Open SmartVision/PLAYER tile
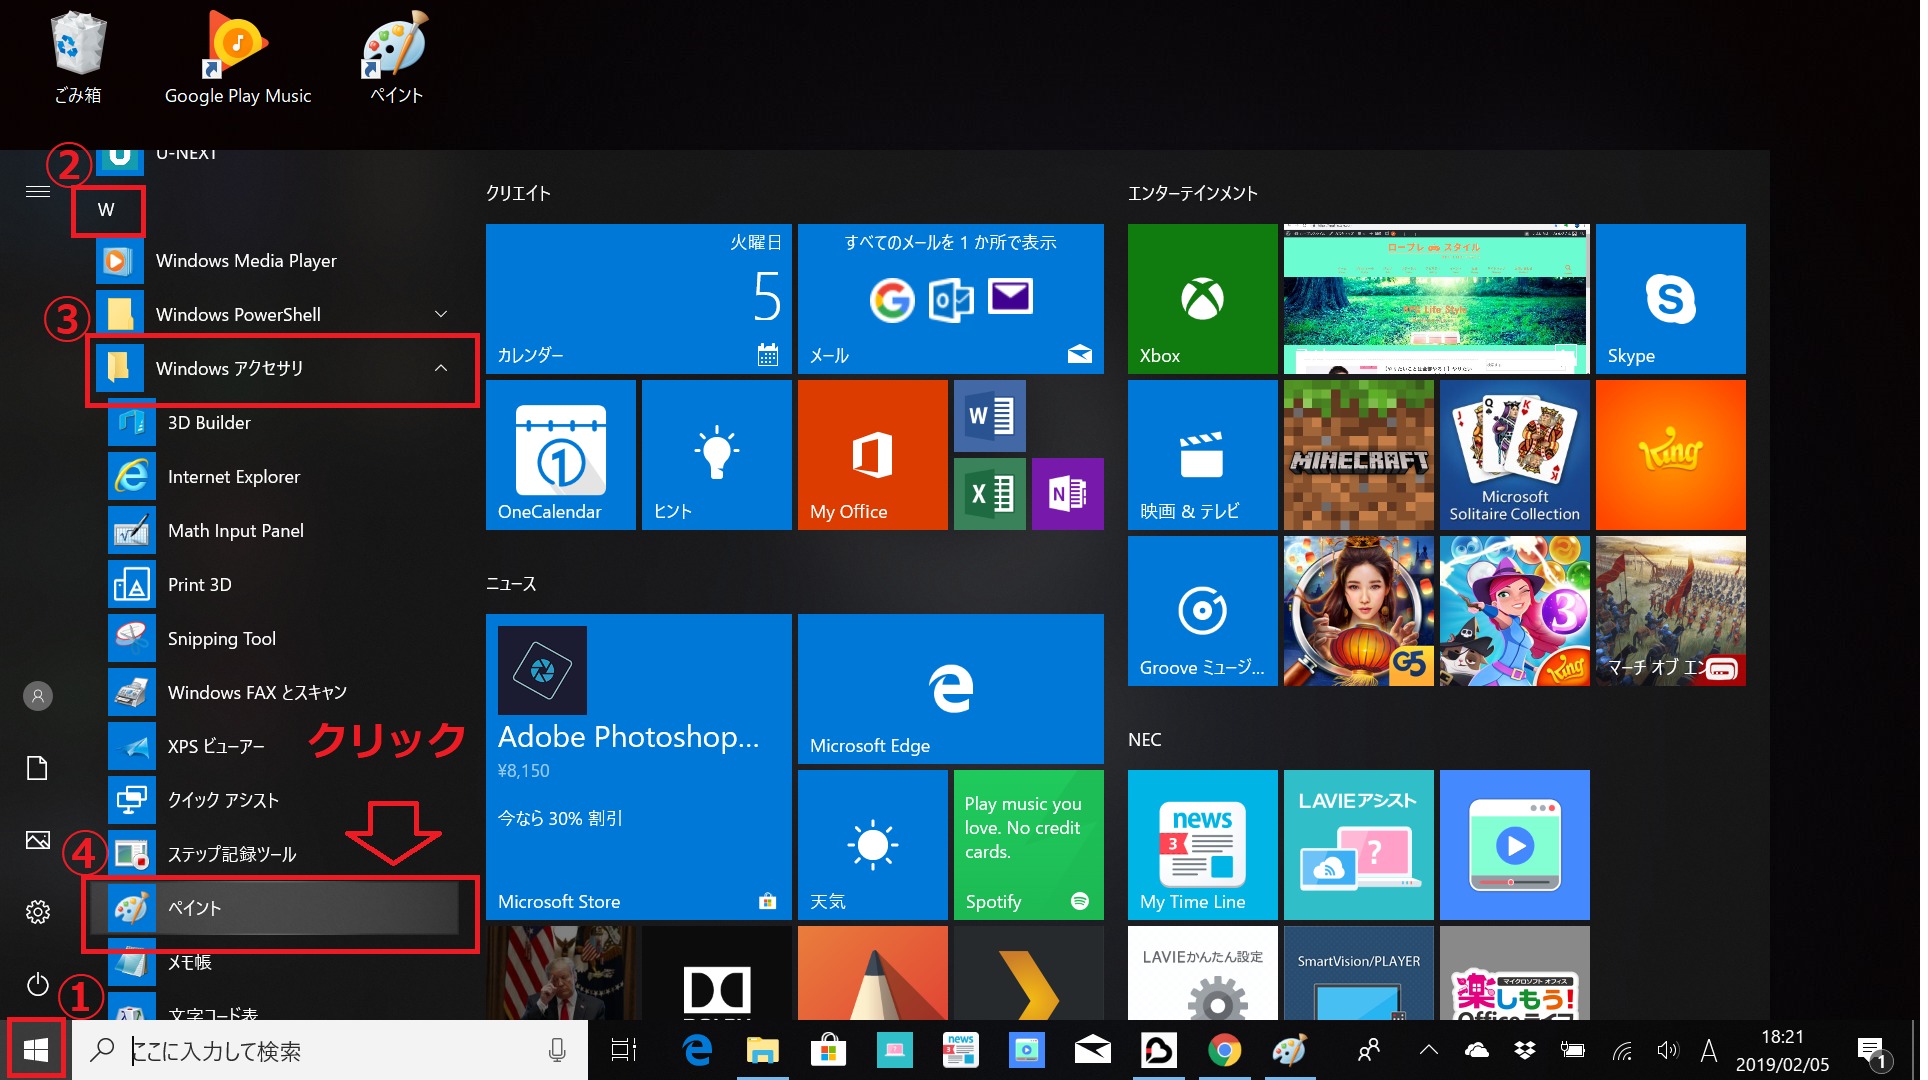 (x=1359, y=973)
